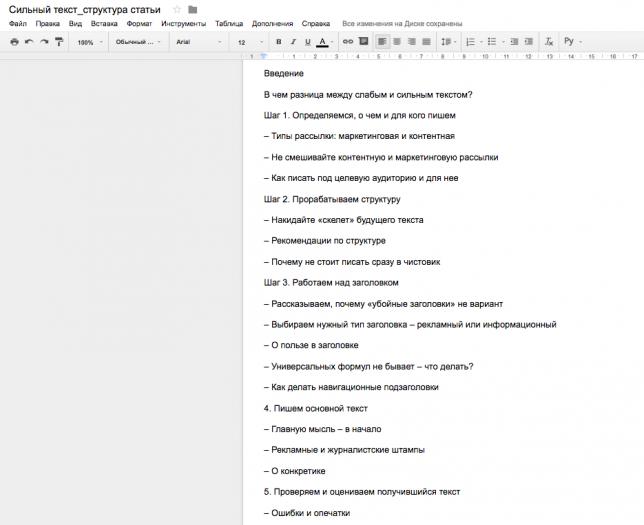Click the line '– О конкретике'

294,471
